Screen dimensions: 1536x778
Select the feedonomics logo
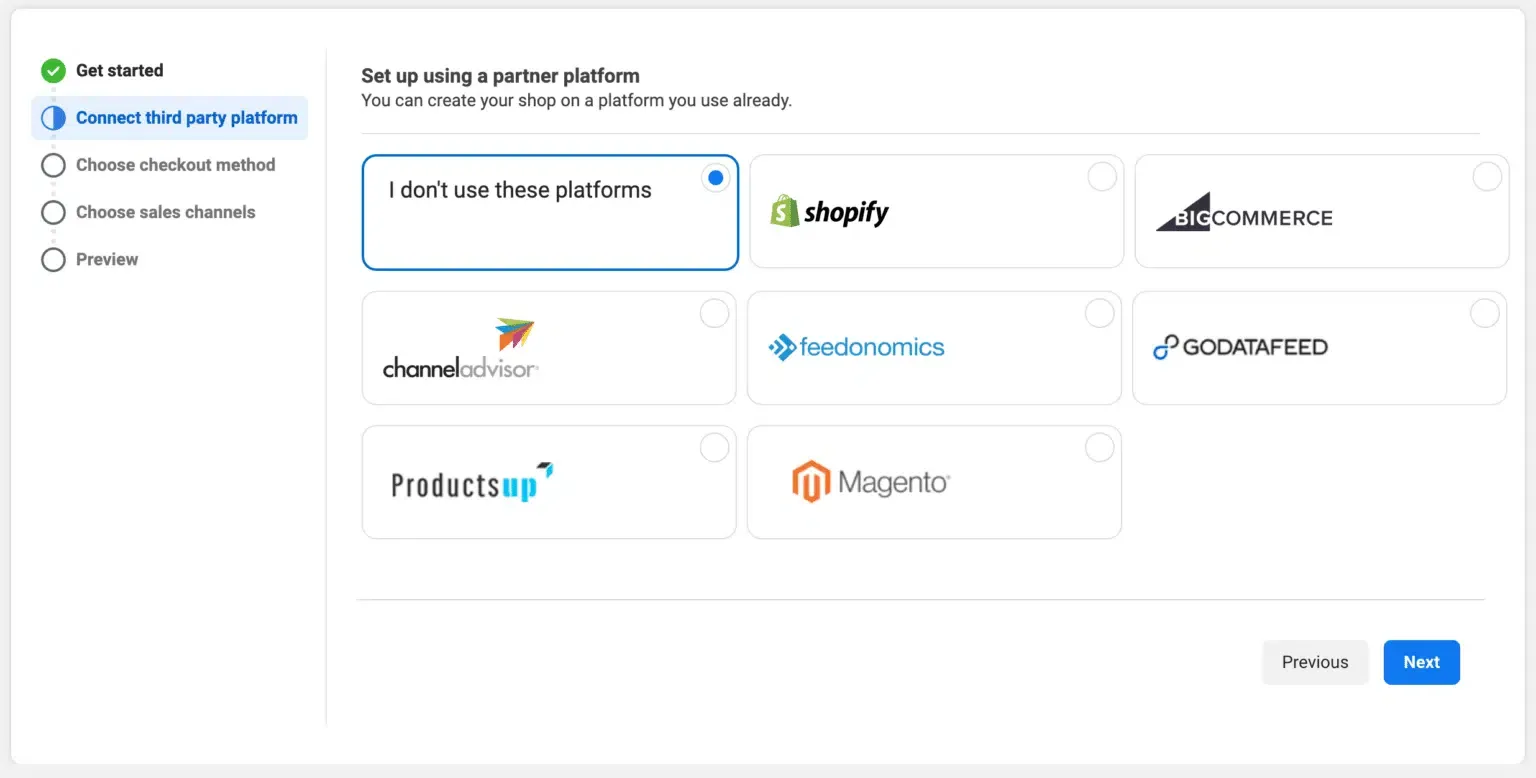point(856,347)
